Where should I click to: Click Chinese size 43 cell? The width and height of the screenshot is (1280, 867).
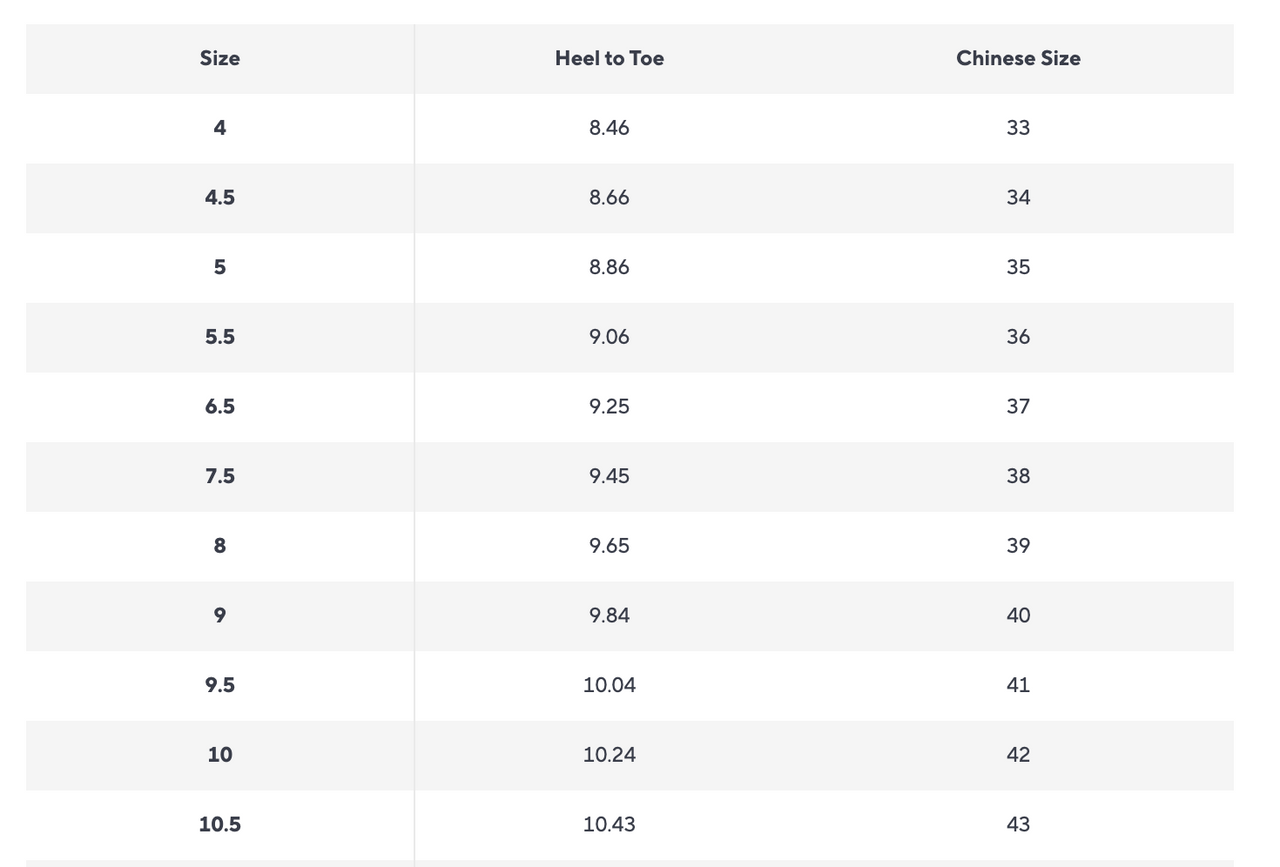1018,825
